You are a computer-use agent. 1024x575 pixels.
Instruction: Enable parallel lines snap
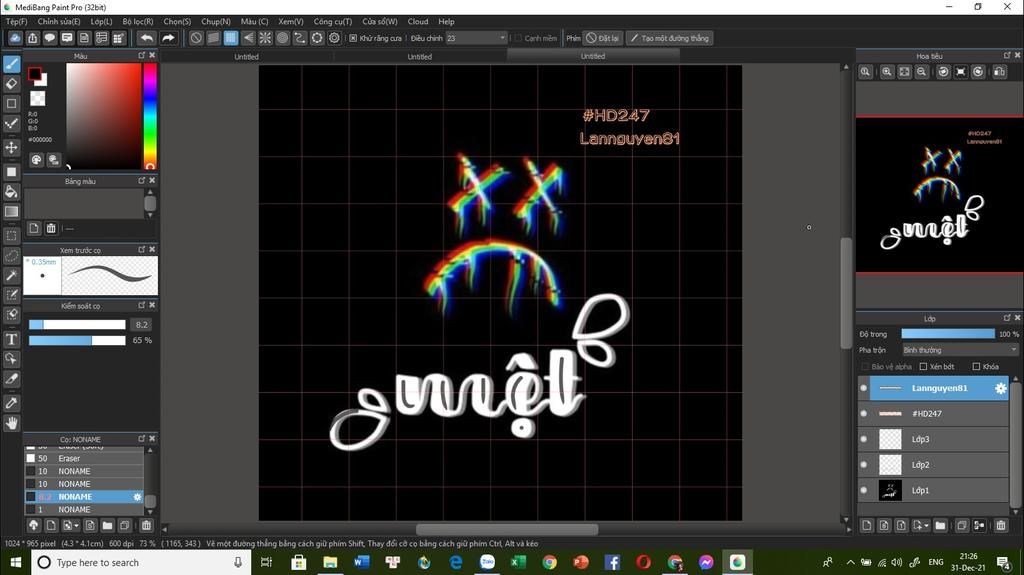[x=214, y=38]
